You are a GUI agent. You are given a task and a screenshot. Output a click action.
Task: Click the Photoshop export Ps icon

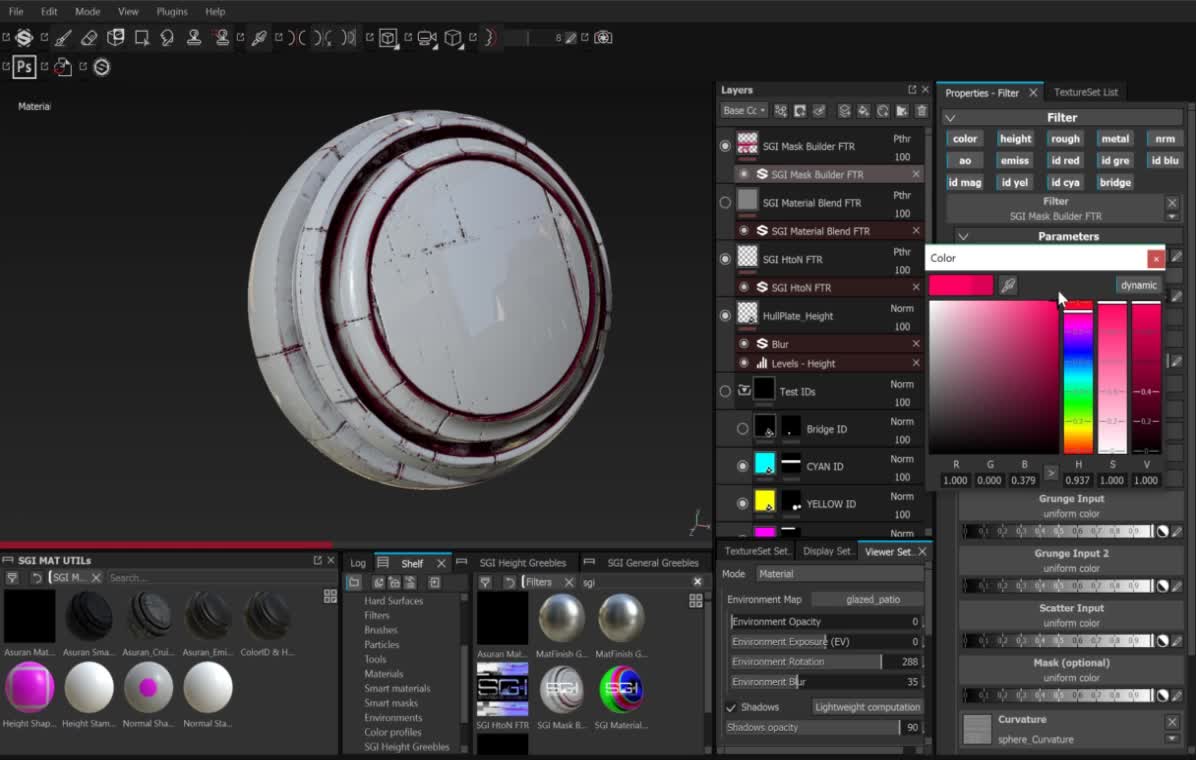point(24,67)
